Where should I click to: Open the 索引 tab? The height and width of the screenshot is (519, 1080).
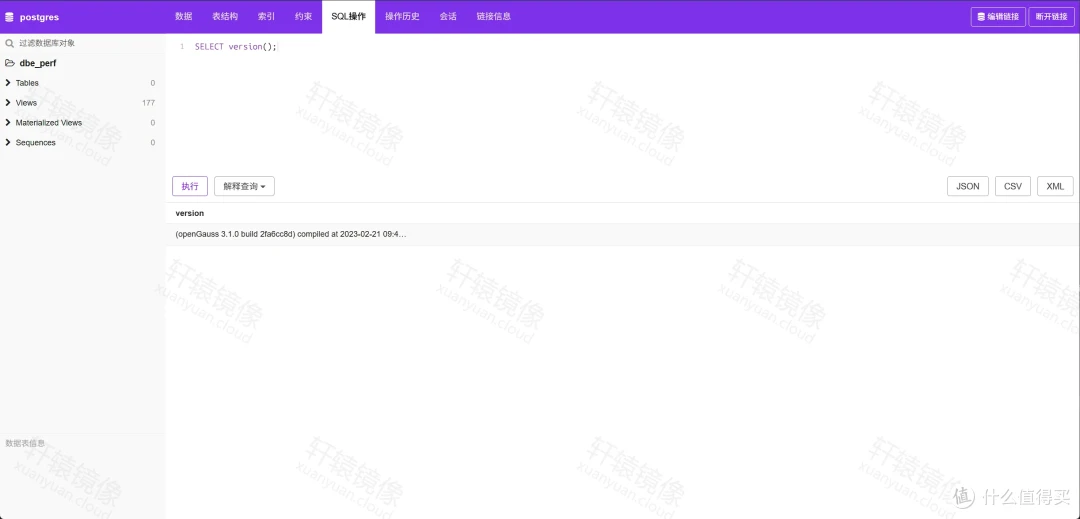point(267,17)
